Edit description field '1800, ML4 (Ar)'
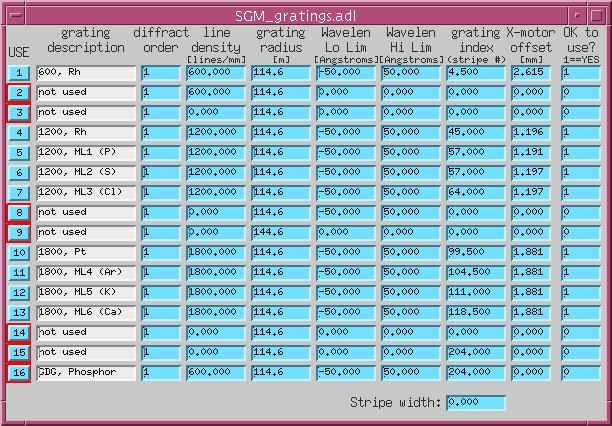This screenshot has width=612, height=426. click(x=86, y=273)
